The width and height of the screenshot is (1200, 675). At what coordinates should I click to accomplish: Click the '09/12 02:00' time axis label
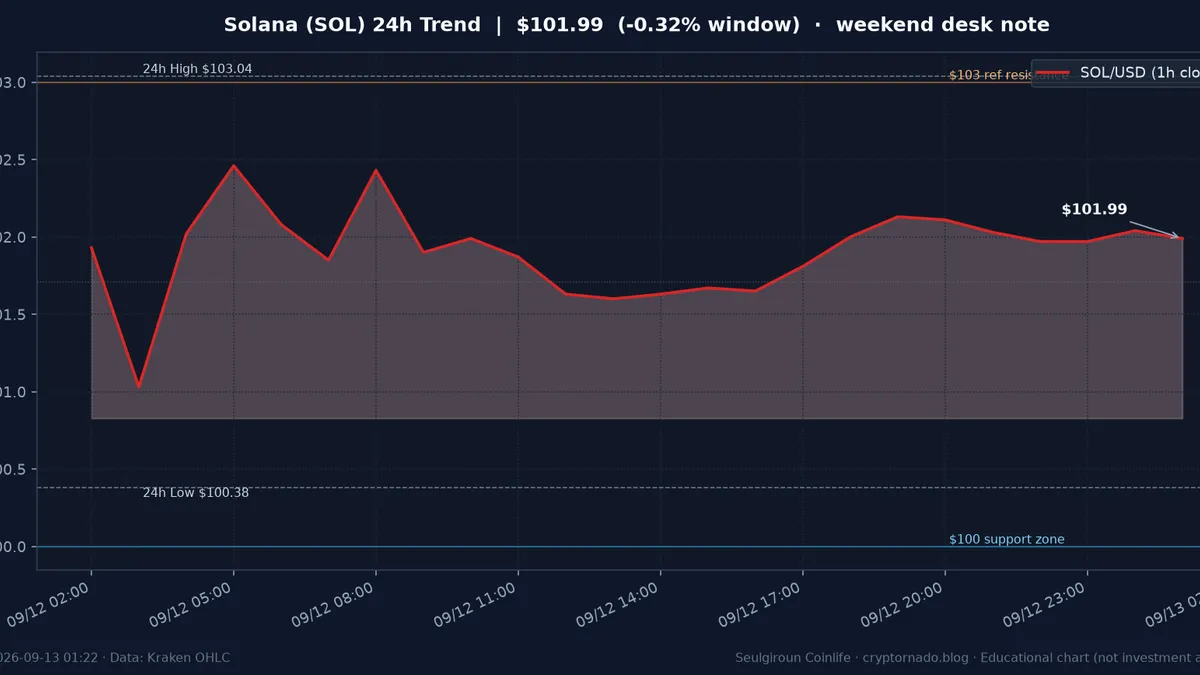coord(50,605)
